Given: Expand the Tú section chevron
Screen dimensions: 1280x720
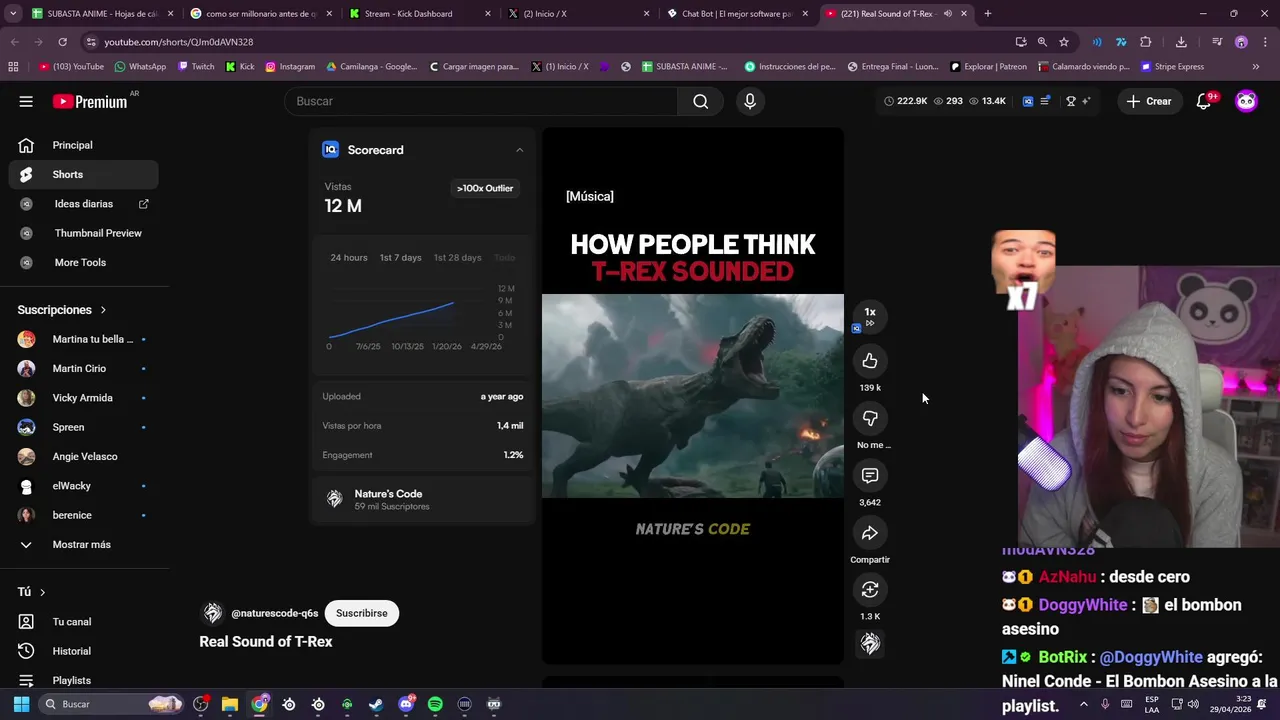Looking at the screenshot, I should coord(42,592).
